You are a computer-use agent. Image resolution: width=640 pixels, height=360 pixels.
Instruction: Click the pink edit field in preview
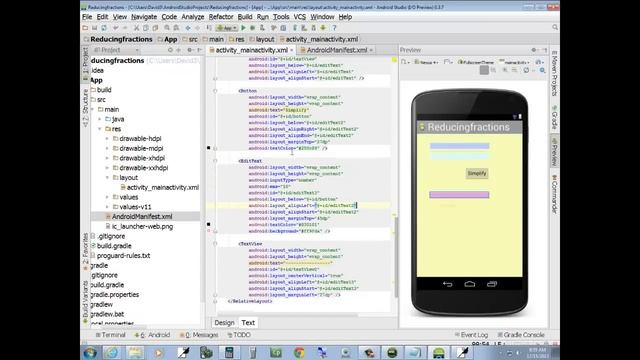459,195
